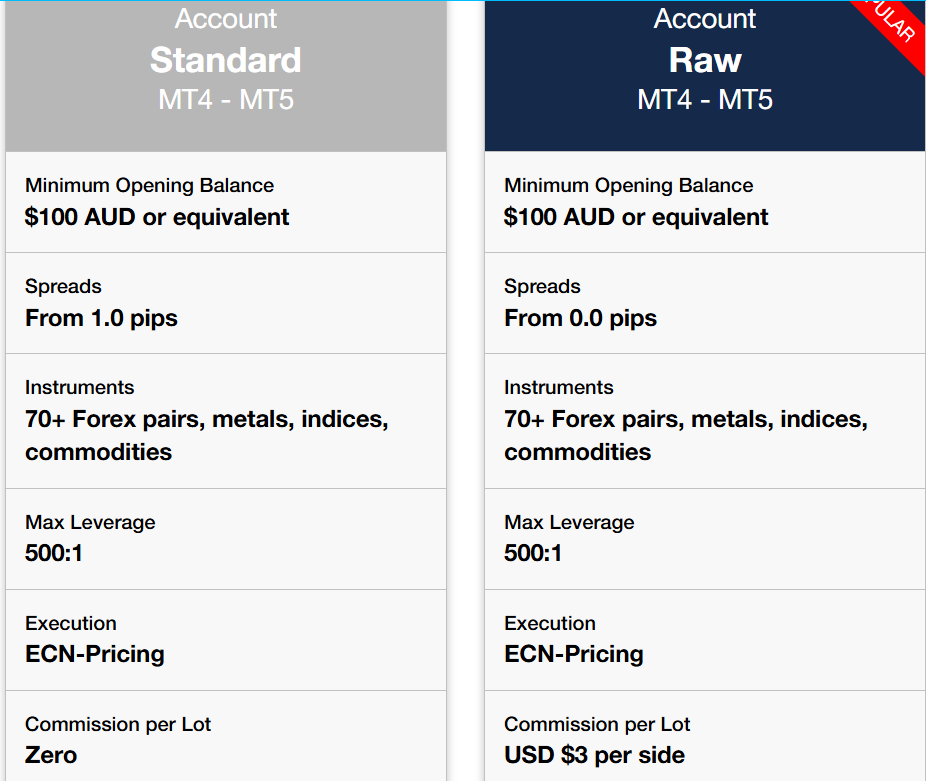Select the From 0.0 pips spread value

pyautogui.click(x=580, y=318)
